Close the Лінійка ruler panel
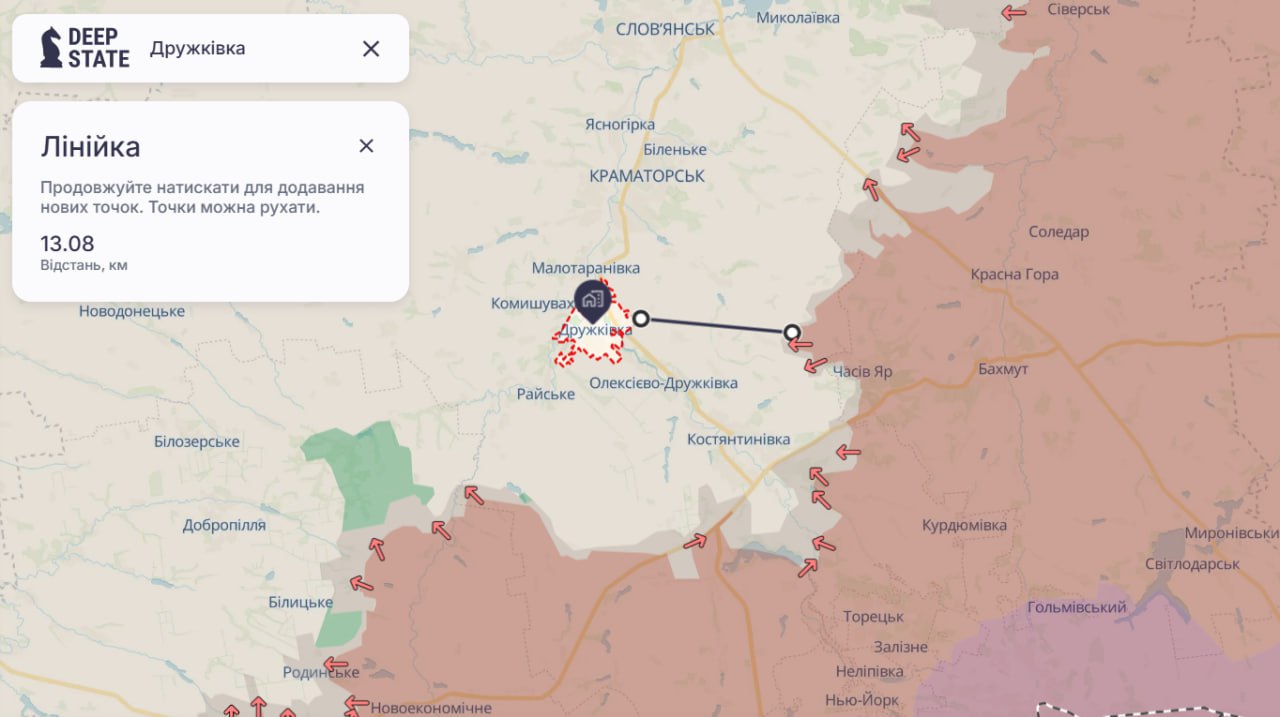The height and width of the screenshot is (717, 1280). tap(366, 146)
